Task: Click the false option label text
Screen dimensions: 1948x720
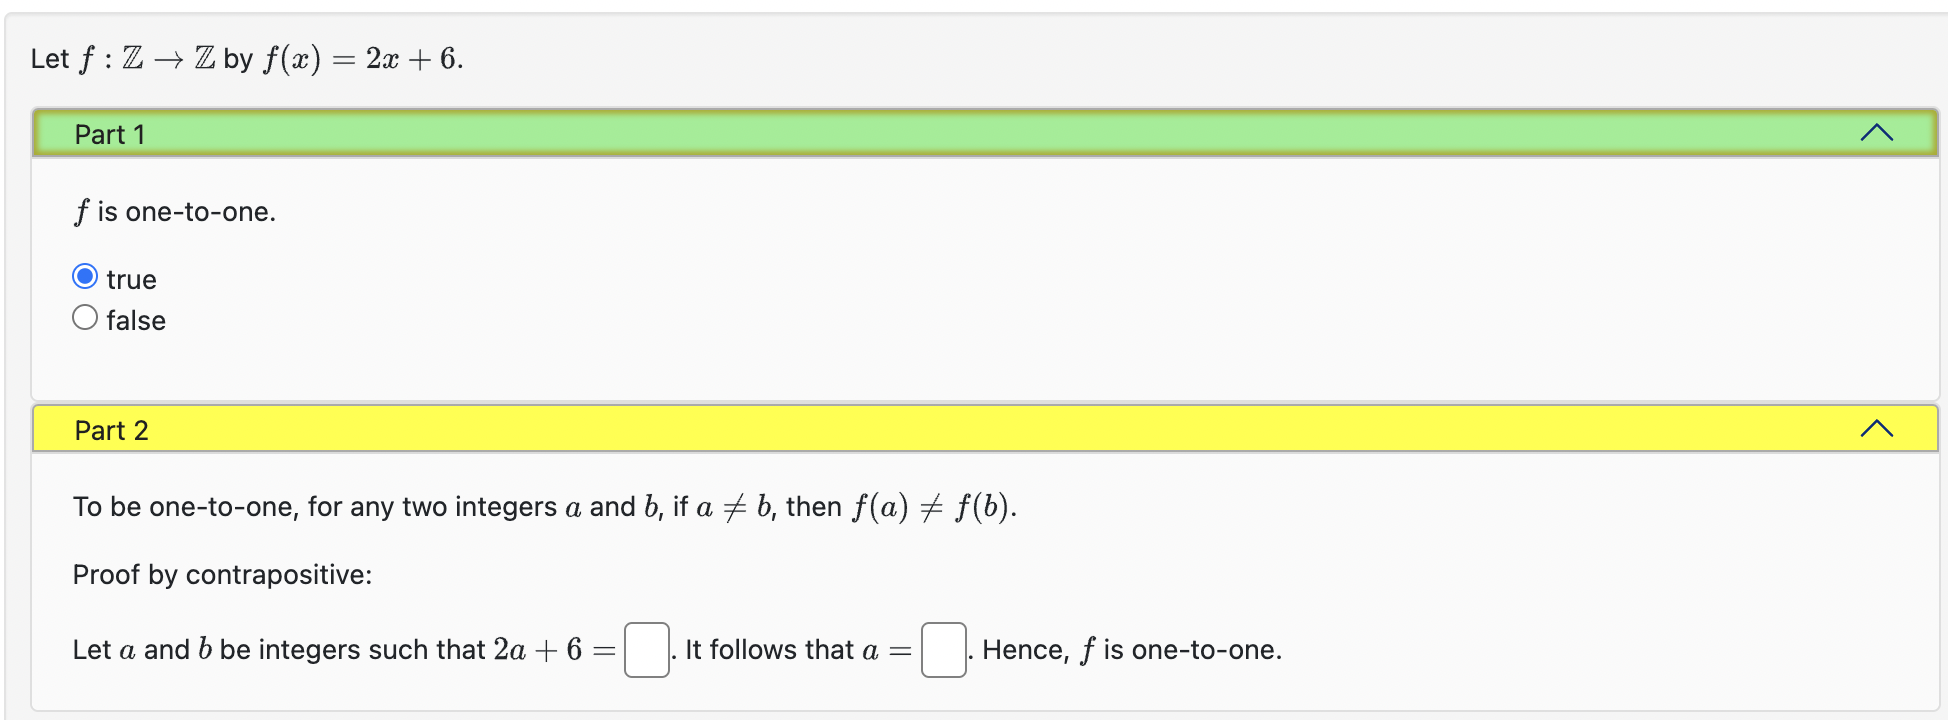Action: tap(135, 320)
